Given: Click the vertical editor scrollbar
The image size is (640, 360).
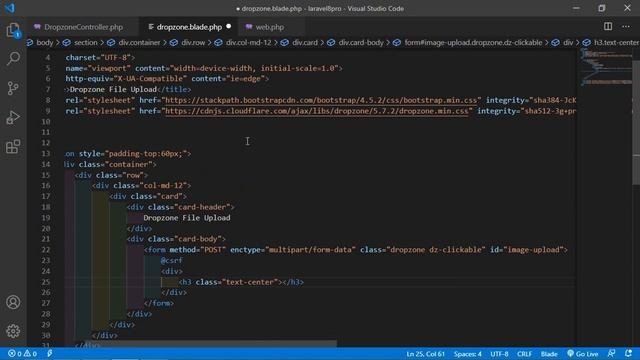Looking at the screenshot, I should [x=636, y=122].
